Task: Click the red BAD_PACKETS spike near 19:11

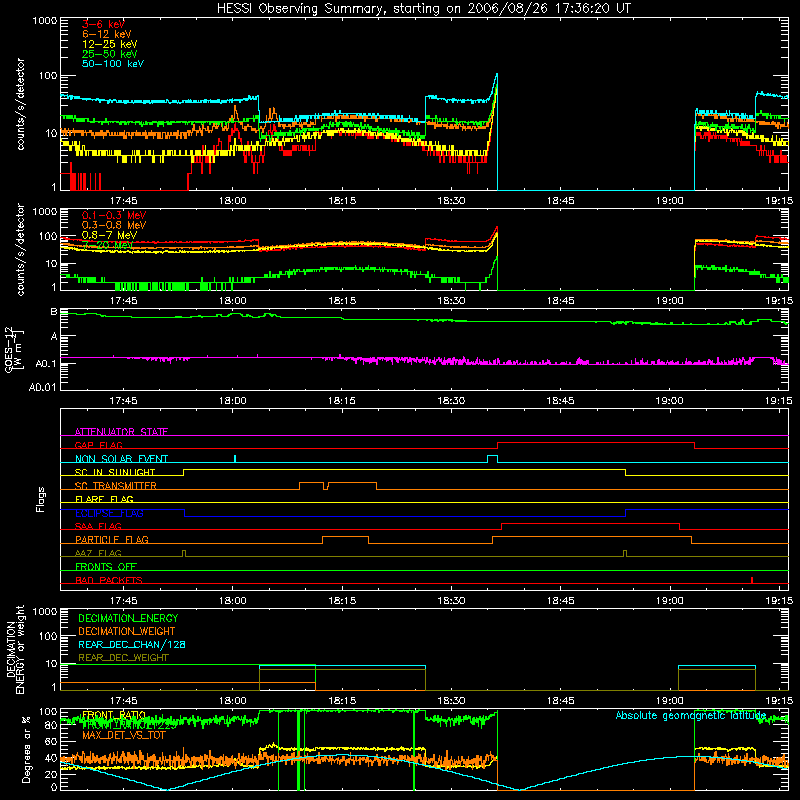Action: pyautogui.click(x=752, y=580)
